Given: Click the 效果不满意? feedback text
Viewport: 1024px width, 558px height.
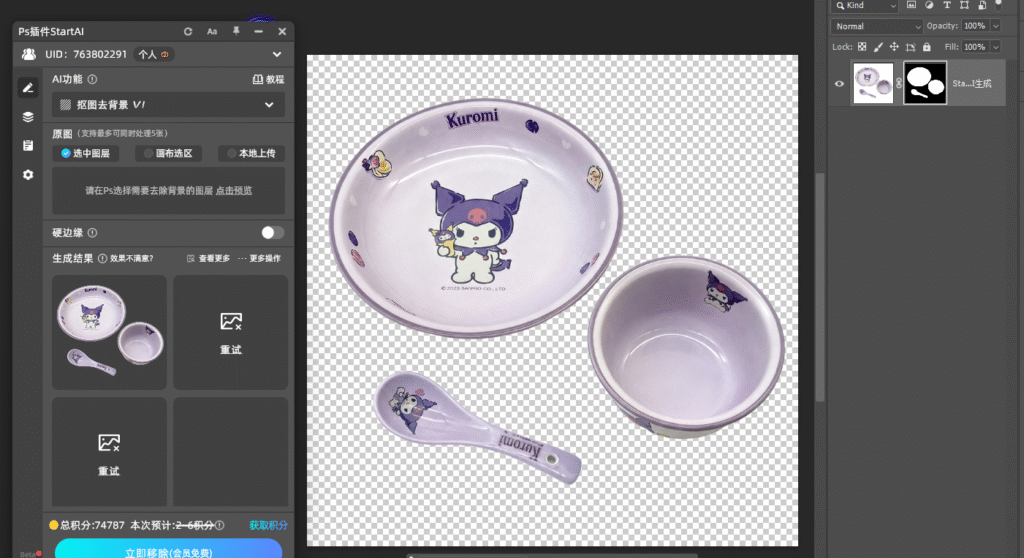Looking at the screenshot, I should click(x=131, y=259).
